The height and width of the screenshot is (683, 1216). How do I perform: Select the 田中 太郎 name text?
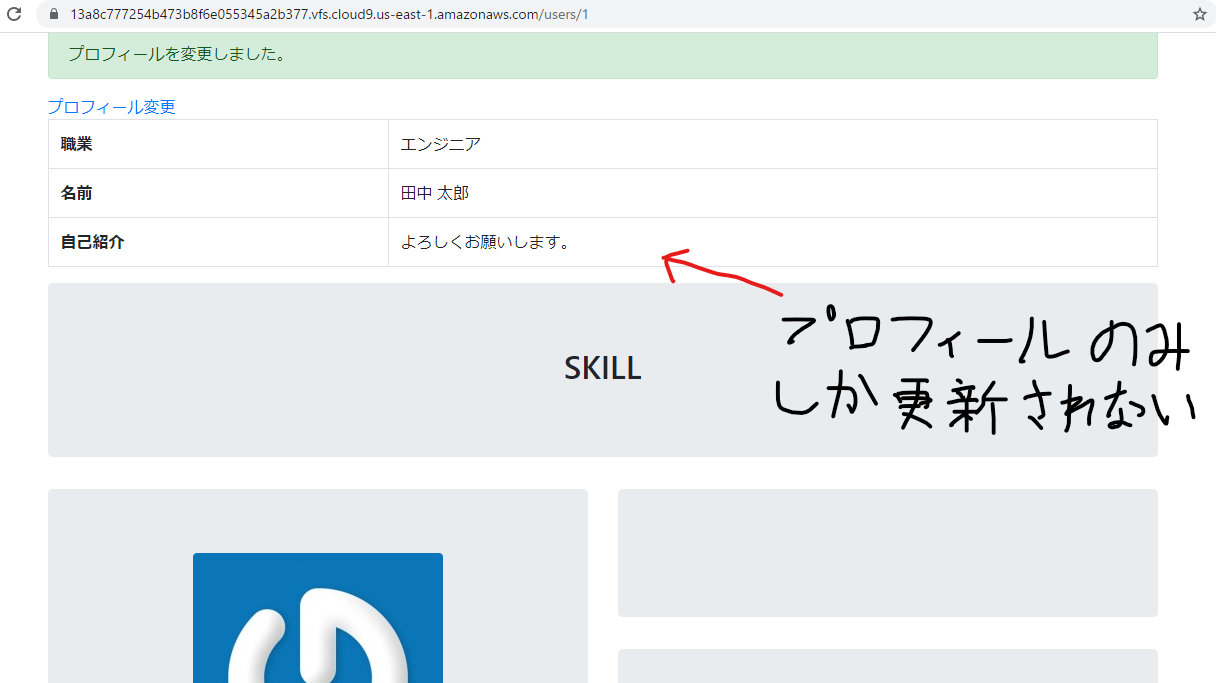point(433,192)
